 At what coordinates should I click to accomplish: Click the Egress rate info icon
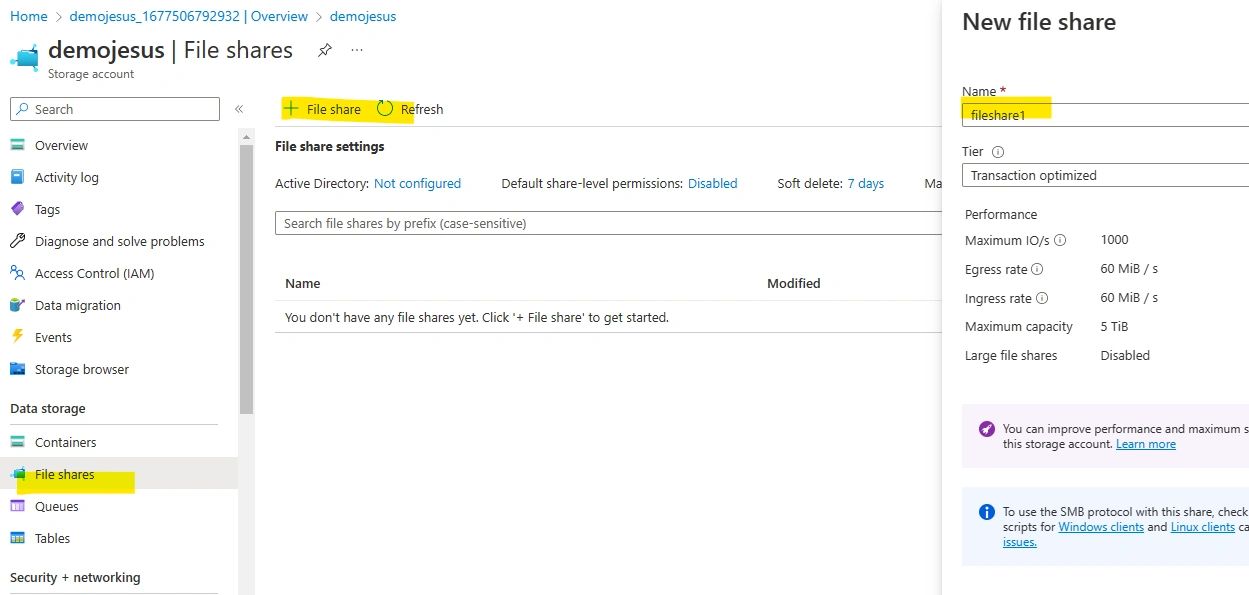click(1037, 269)
